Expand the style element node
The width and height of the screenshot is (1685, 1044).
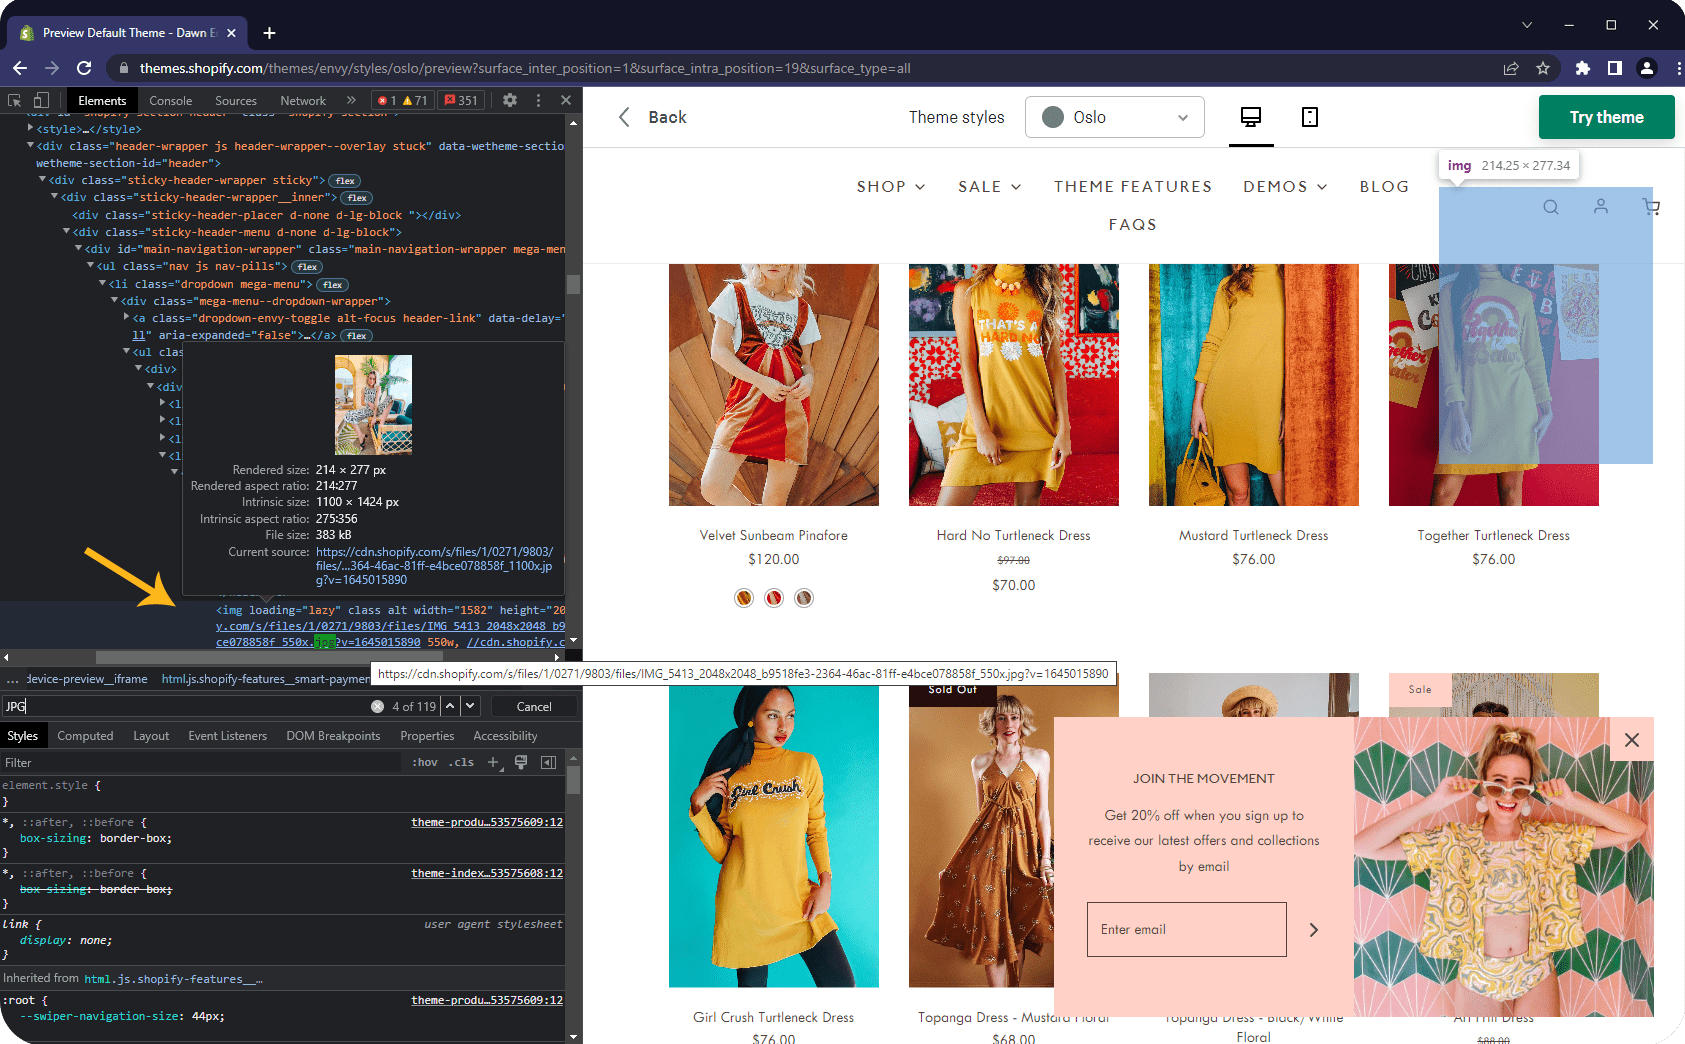[31, 129]
